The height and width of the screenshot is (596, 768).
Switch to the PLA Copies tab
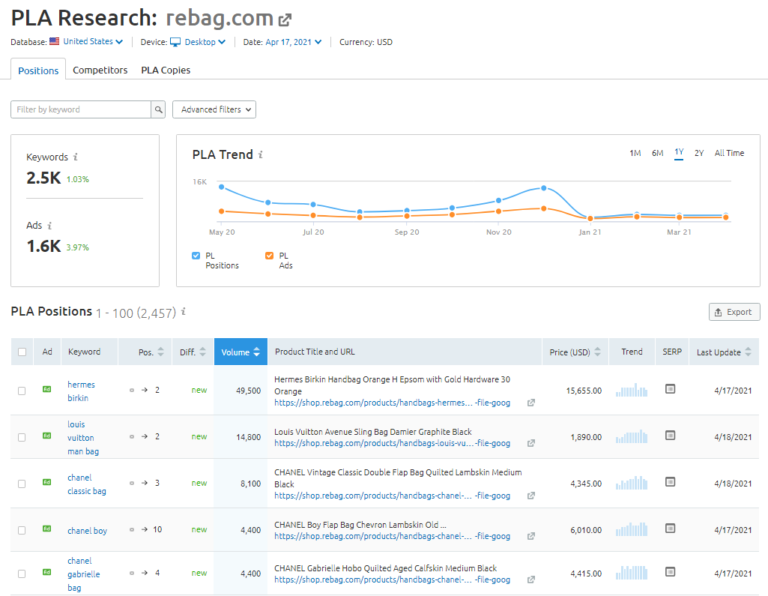(x=166, y=70)
